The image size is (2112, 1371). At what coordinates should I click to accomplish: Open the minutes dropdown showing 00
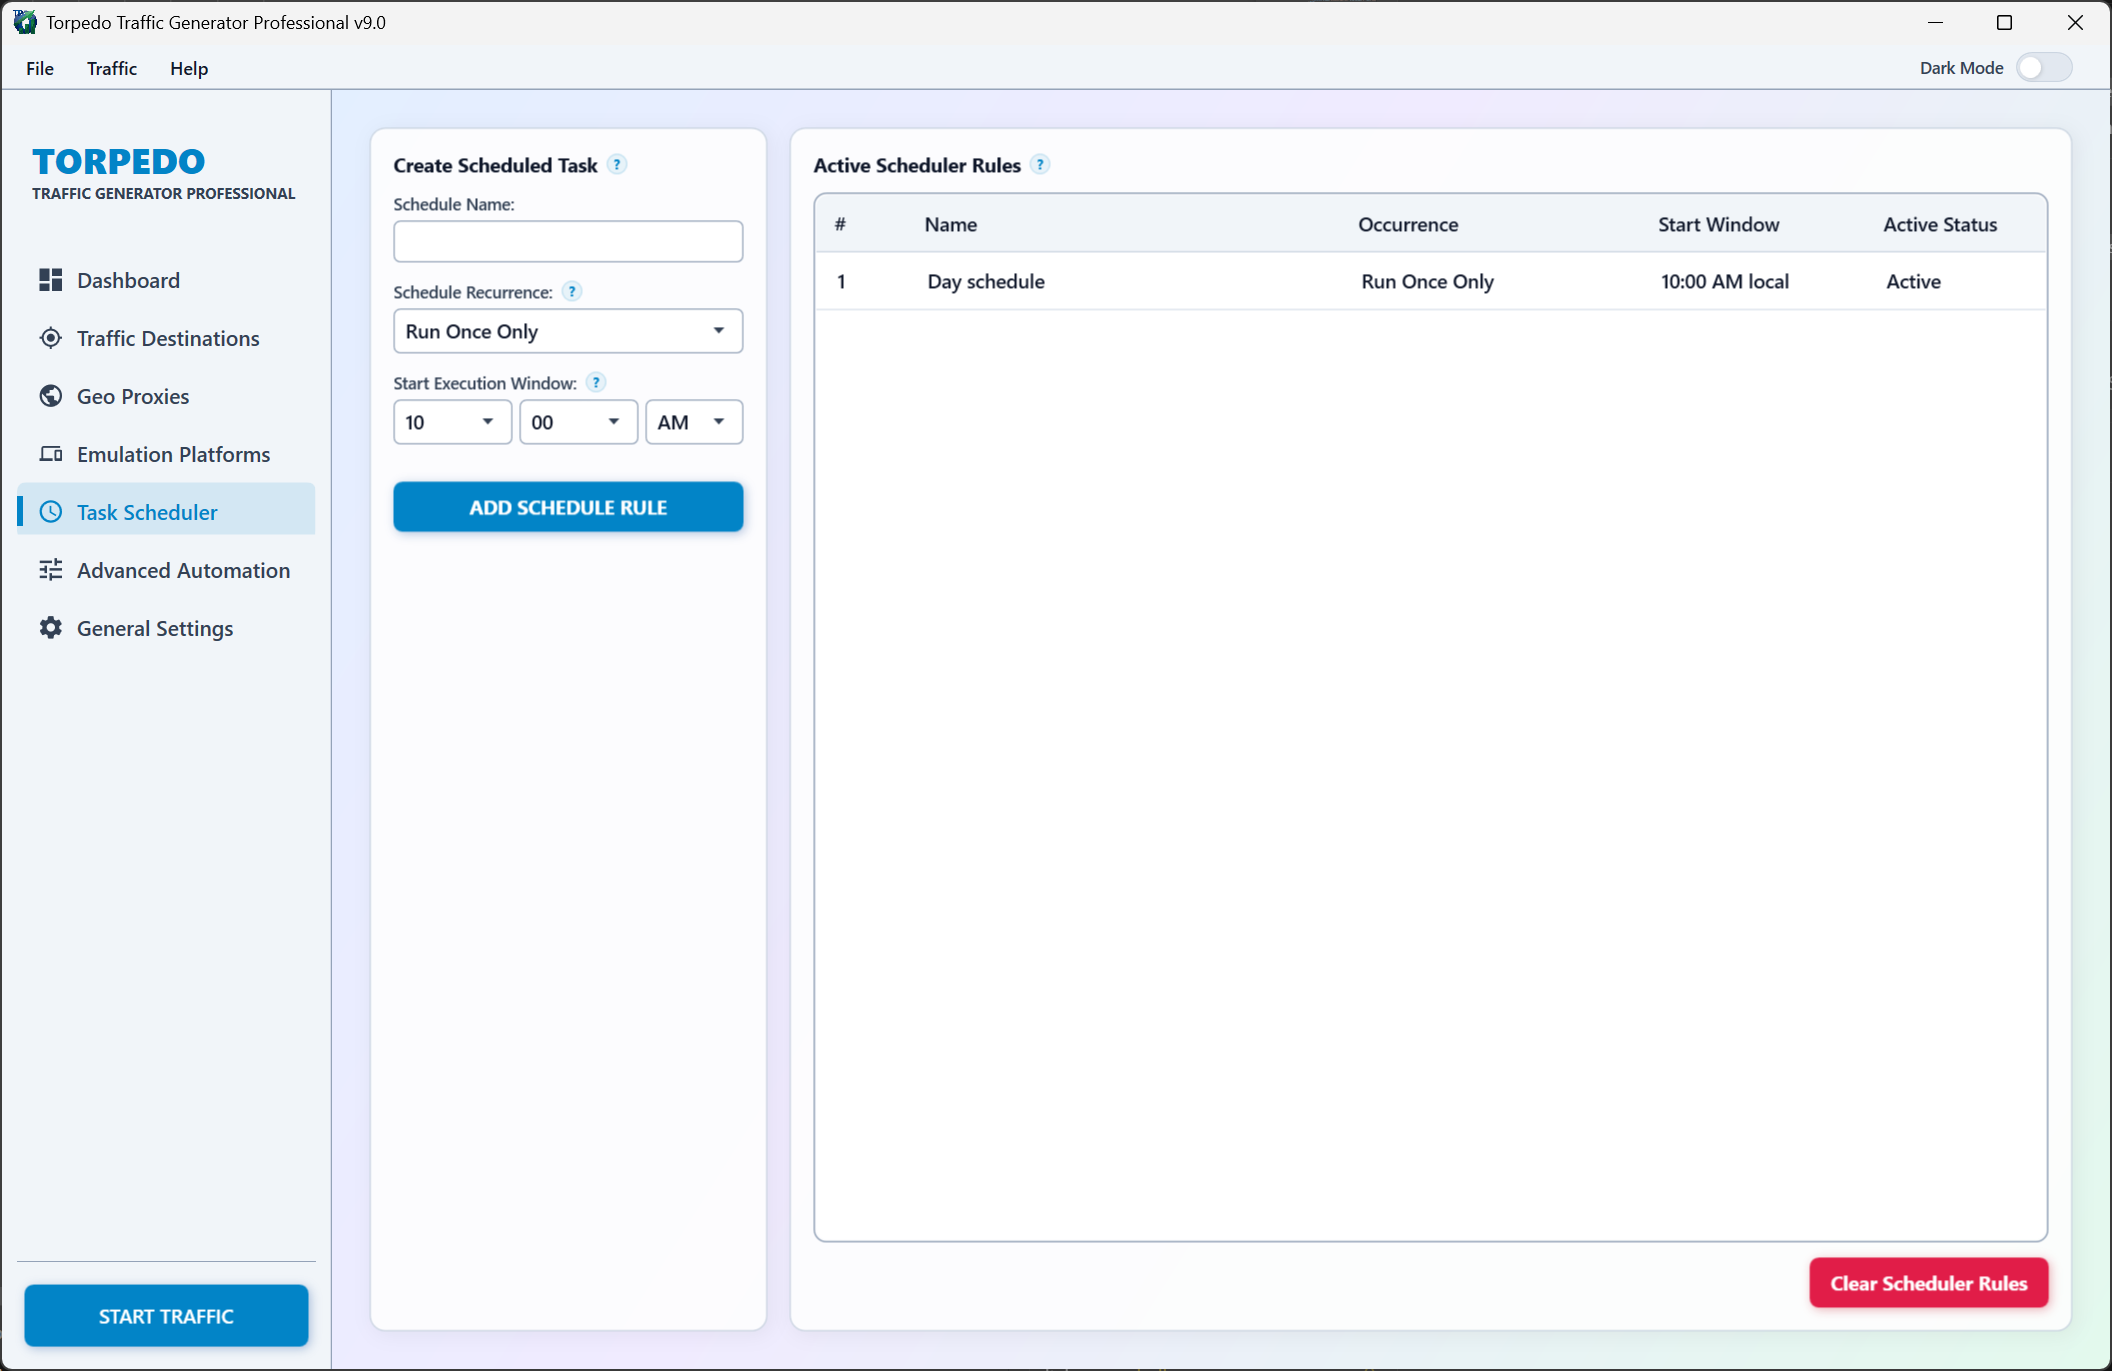point(578,422)
